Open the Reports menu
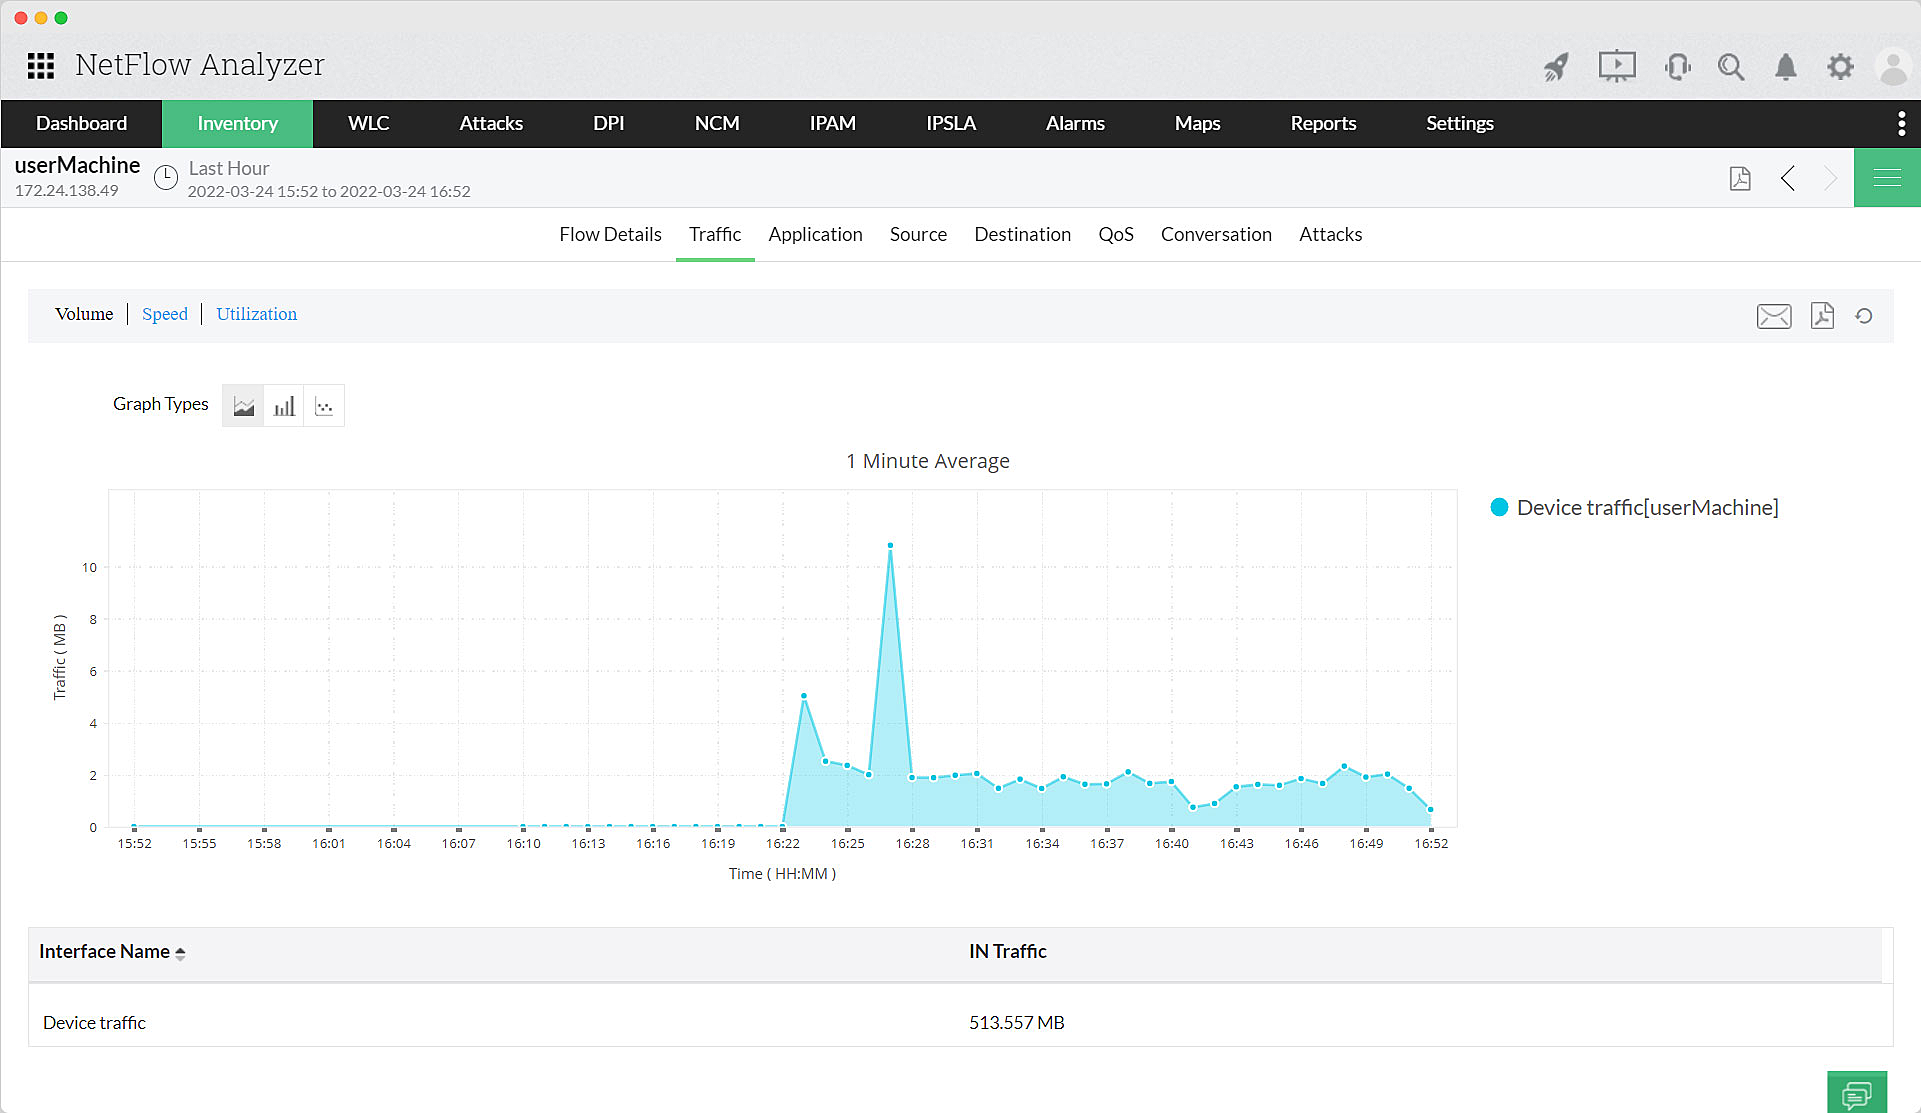Image resolution: width=1921 pixels, height=1113 pixels. pos(1323,123)
